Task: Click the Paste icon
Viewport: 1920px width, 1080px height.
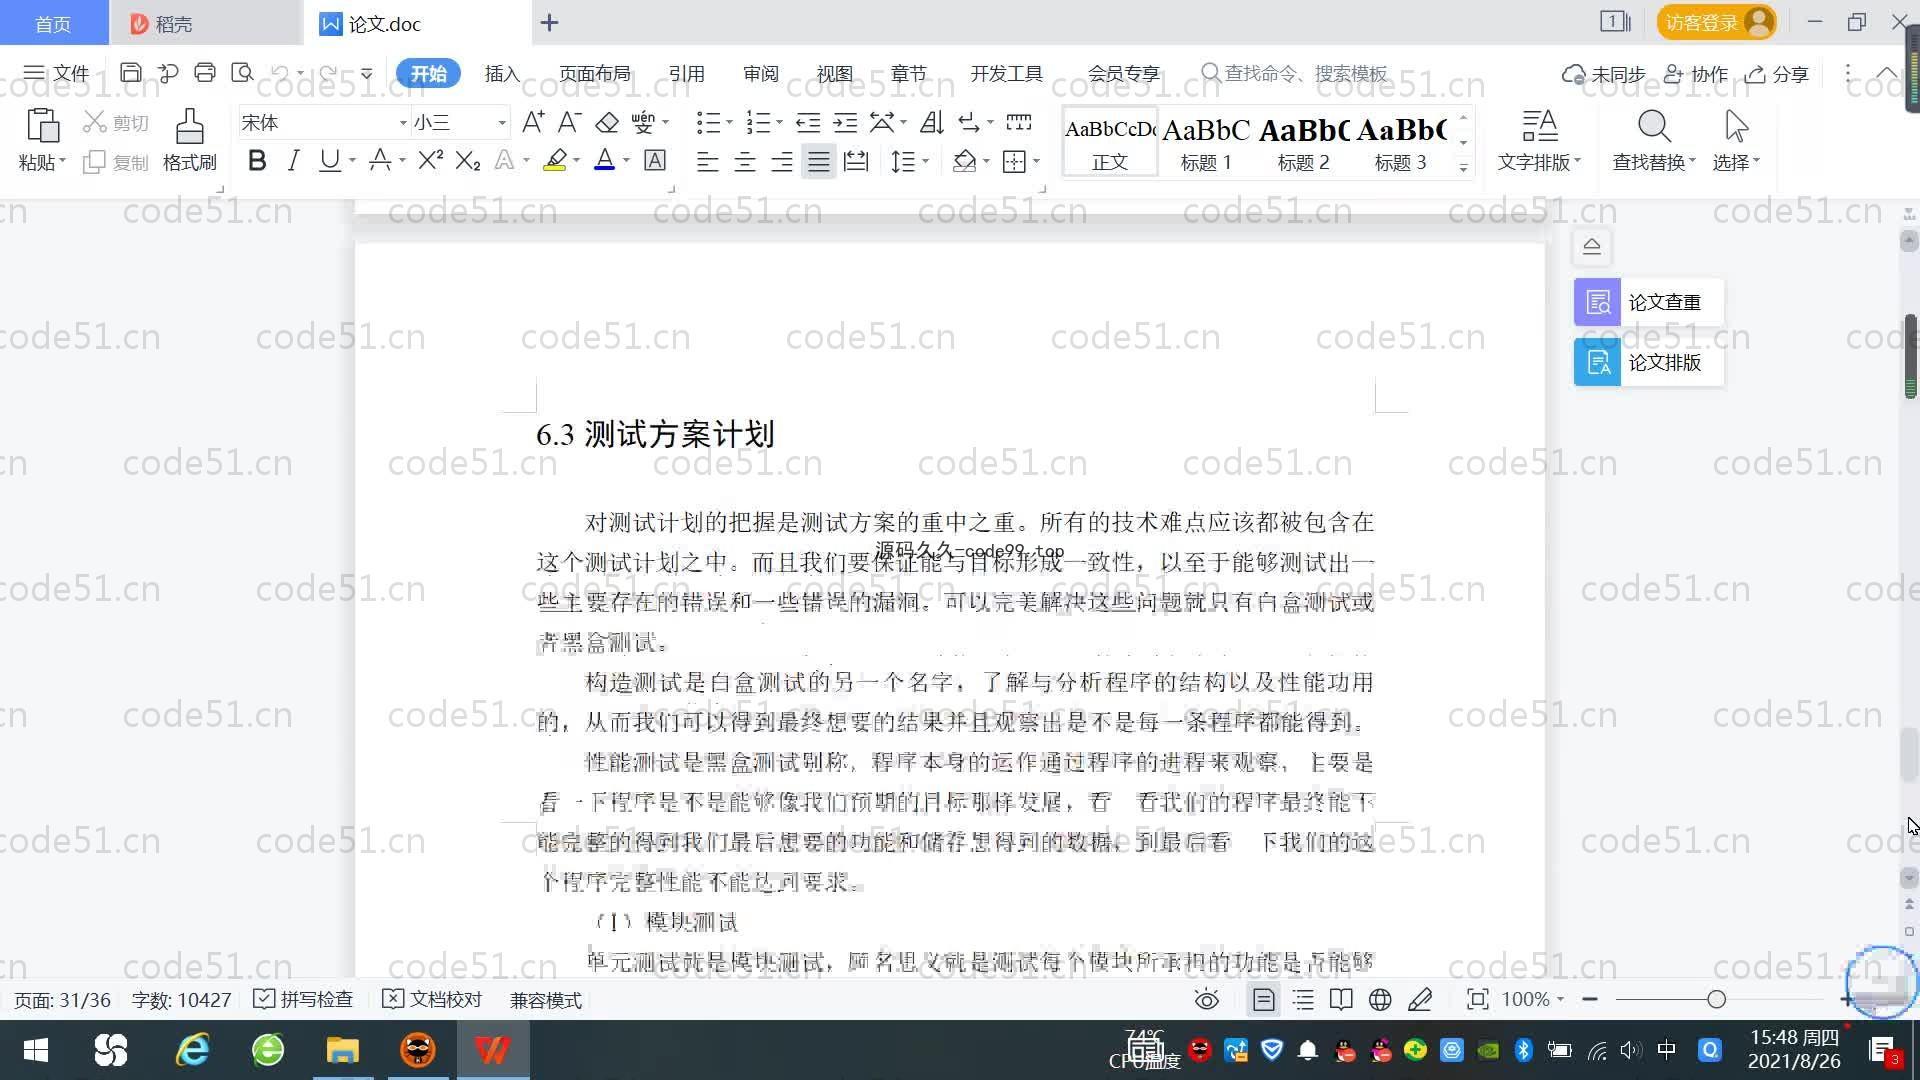Action: pyautogui.click(x=42, y=127)
